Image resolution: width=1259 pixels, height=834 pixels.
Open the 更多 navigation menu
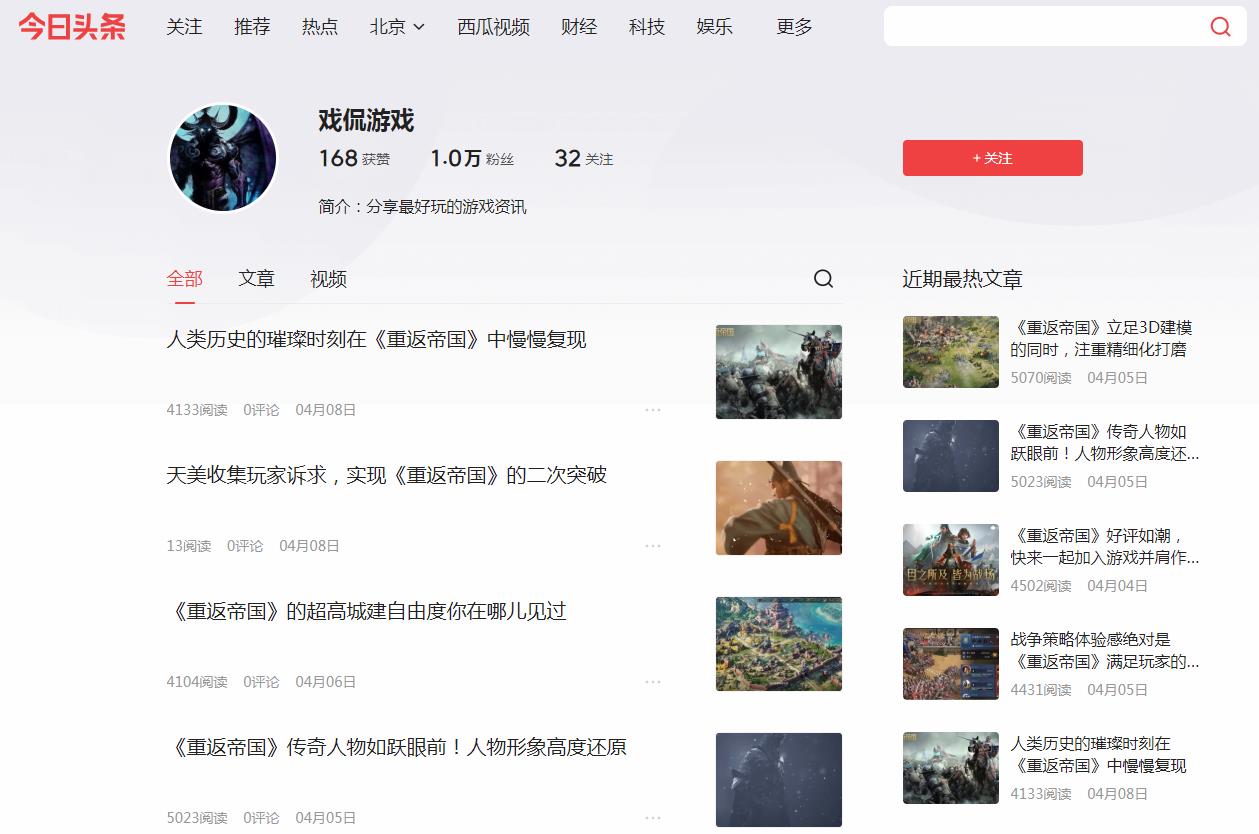[x=794, y=27]
